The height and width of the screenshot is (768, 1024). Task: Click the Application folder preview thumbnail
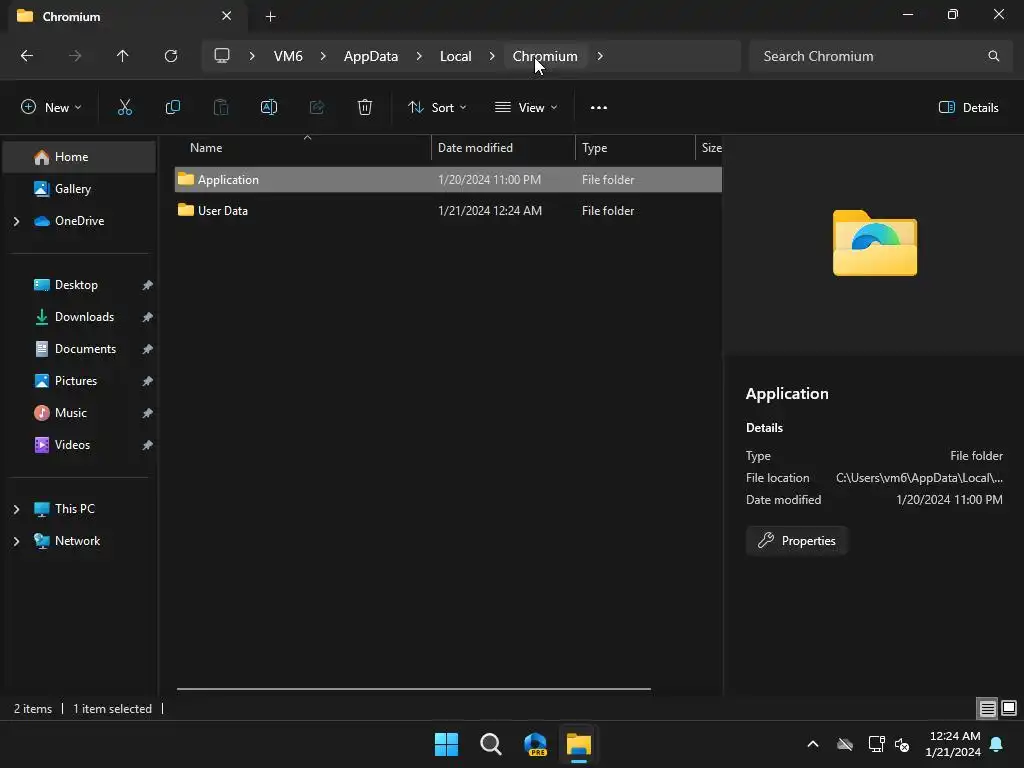874,243
